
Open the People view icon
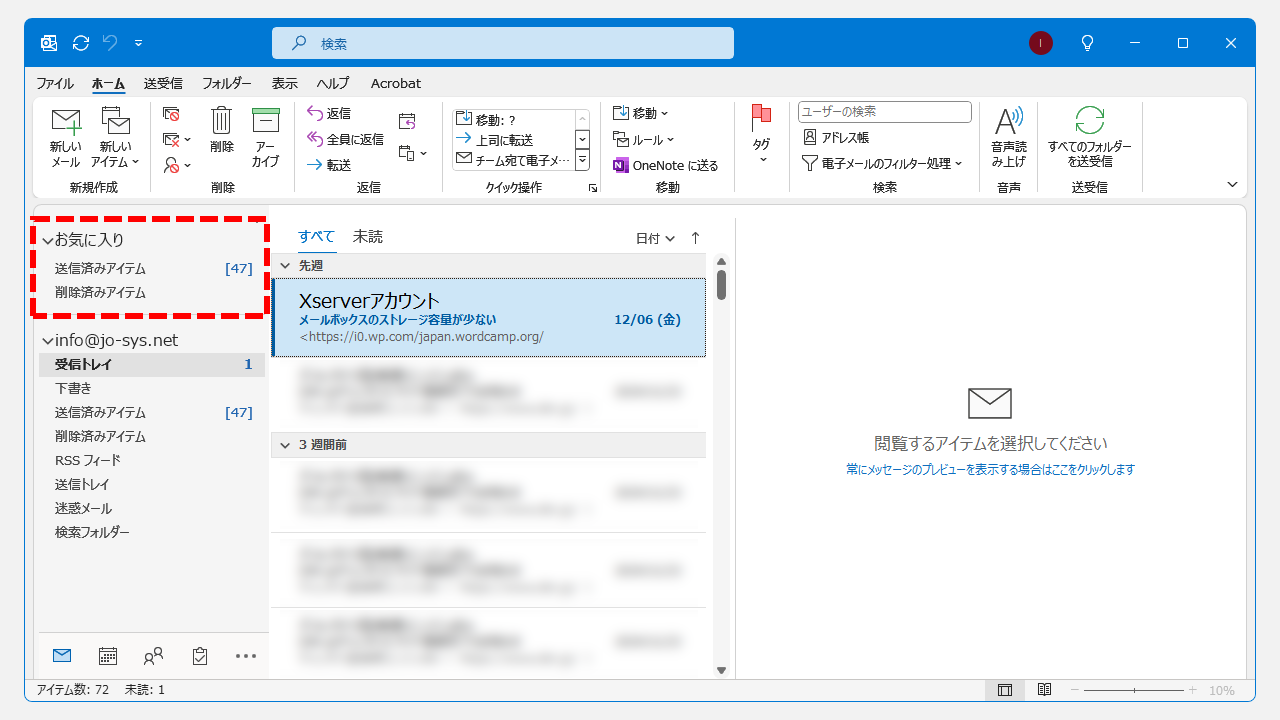point(153,655)
